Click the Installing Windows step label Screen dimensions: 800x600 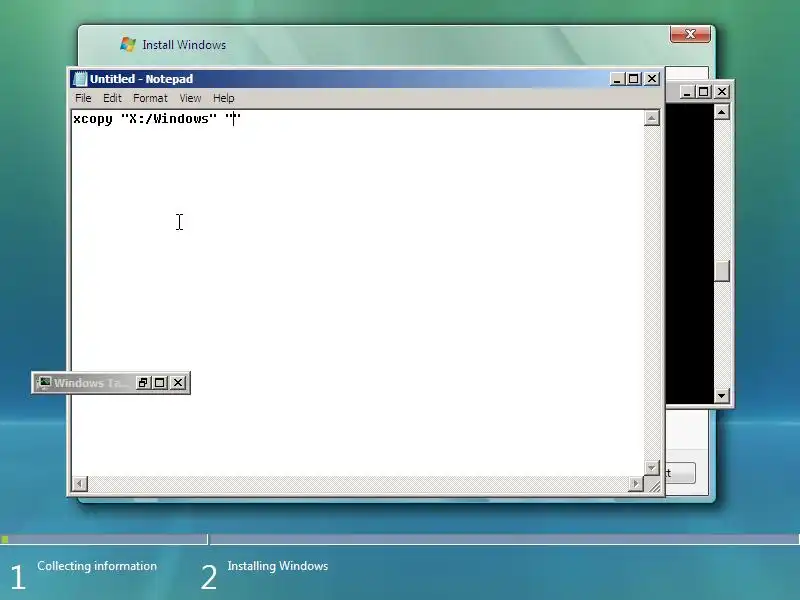point(278,566)
